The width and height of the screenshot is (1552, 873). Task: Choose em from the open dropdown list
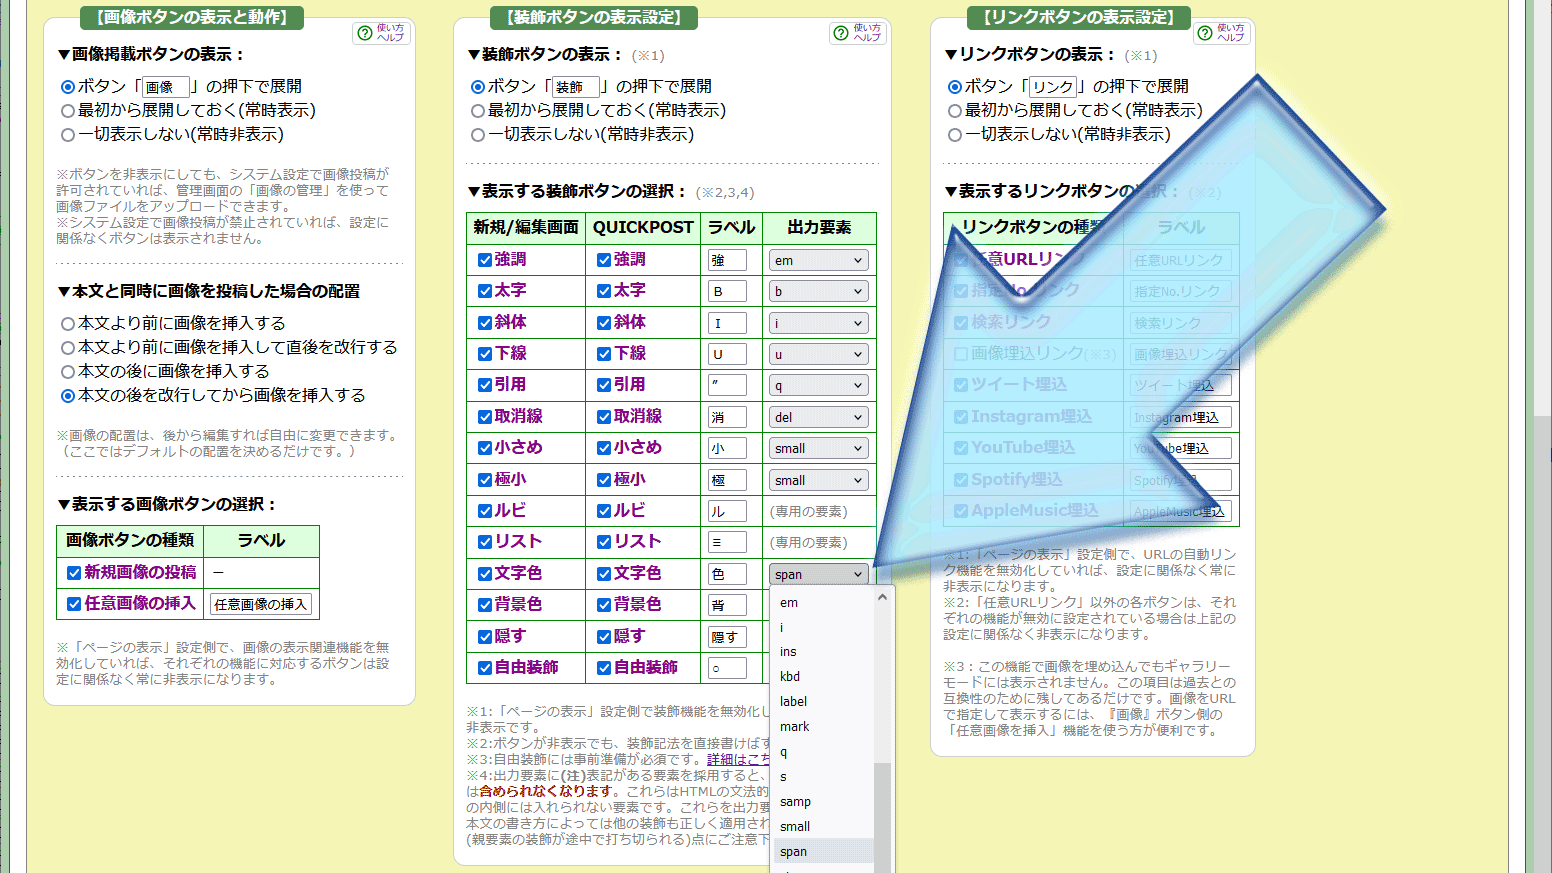click(x=823, y=602)
